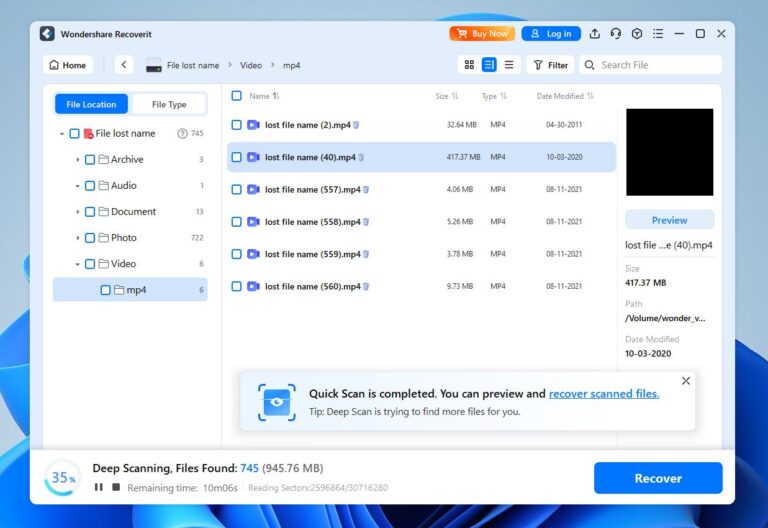Collapse the Video folder tree node
768x528 pixels.
pos(78,264)
